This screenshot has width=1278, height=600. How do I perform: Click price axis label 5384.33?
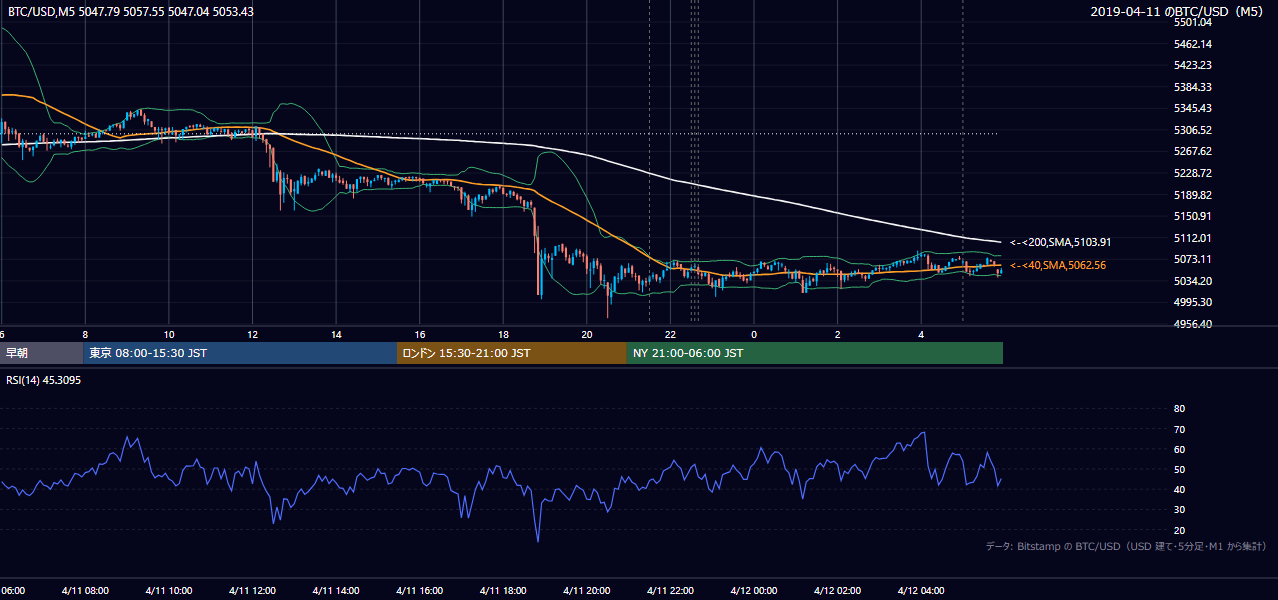(1193, 87)
